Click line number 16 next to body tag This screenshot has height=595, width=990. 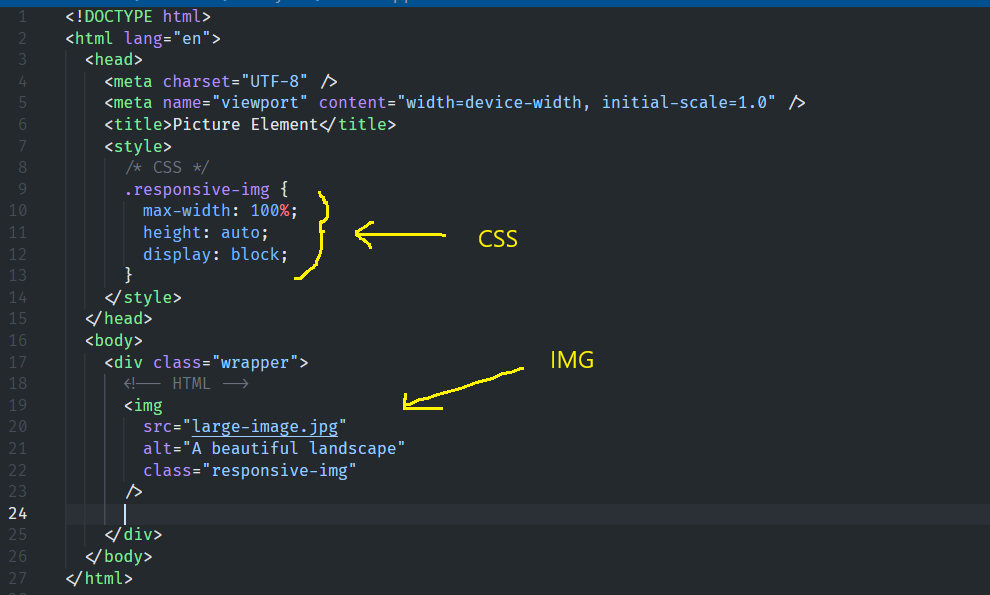click(x=18, y=340)
